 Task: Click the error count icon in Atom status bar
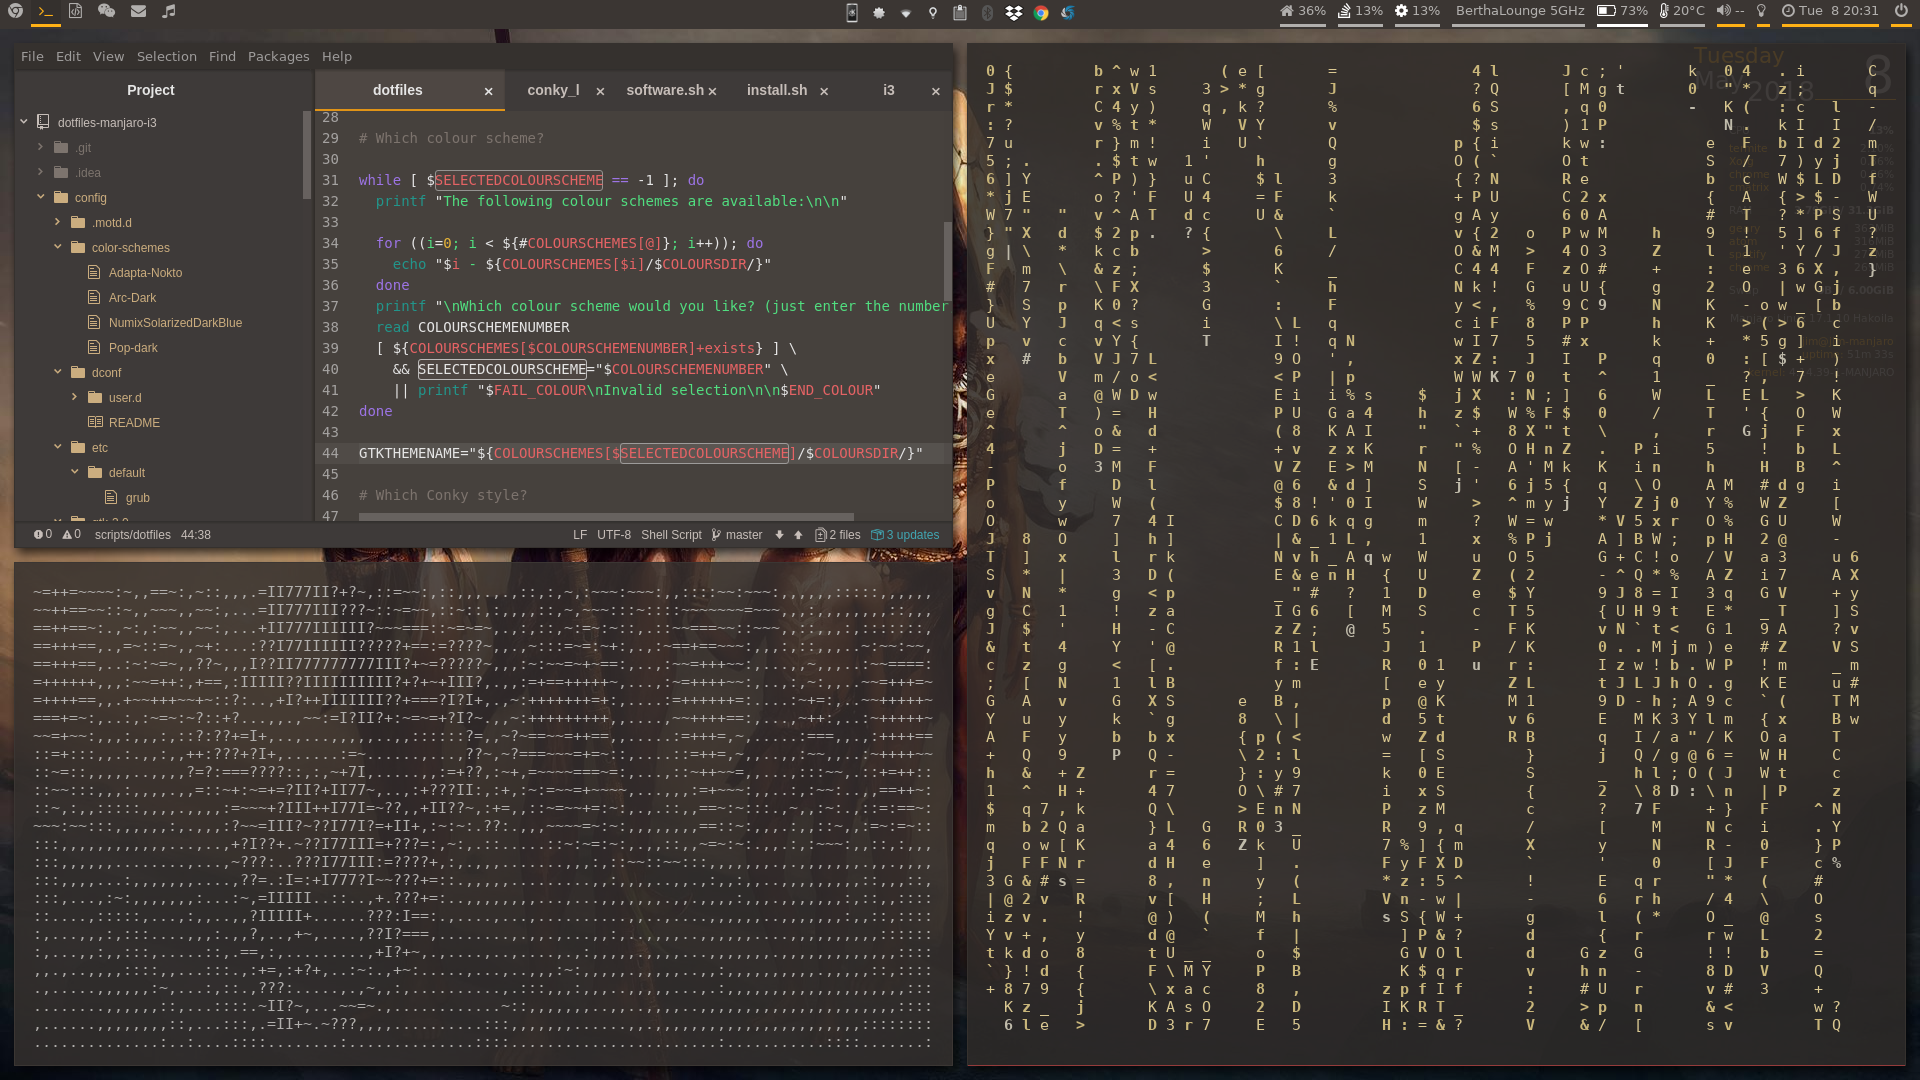coord(43,535)
